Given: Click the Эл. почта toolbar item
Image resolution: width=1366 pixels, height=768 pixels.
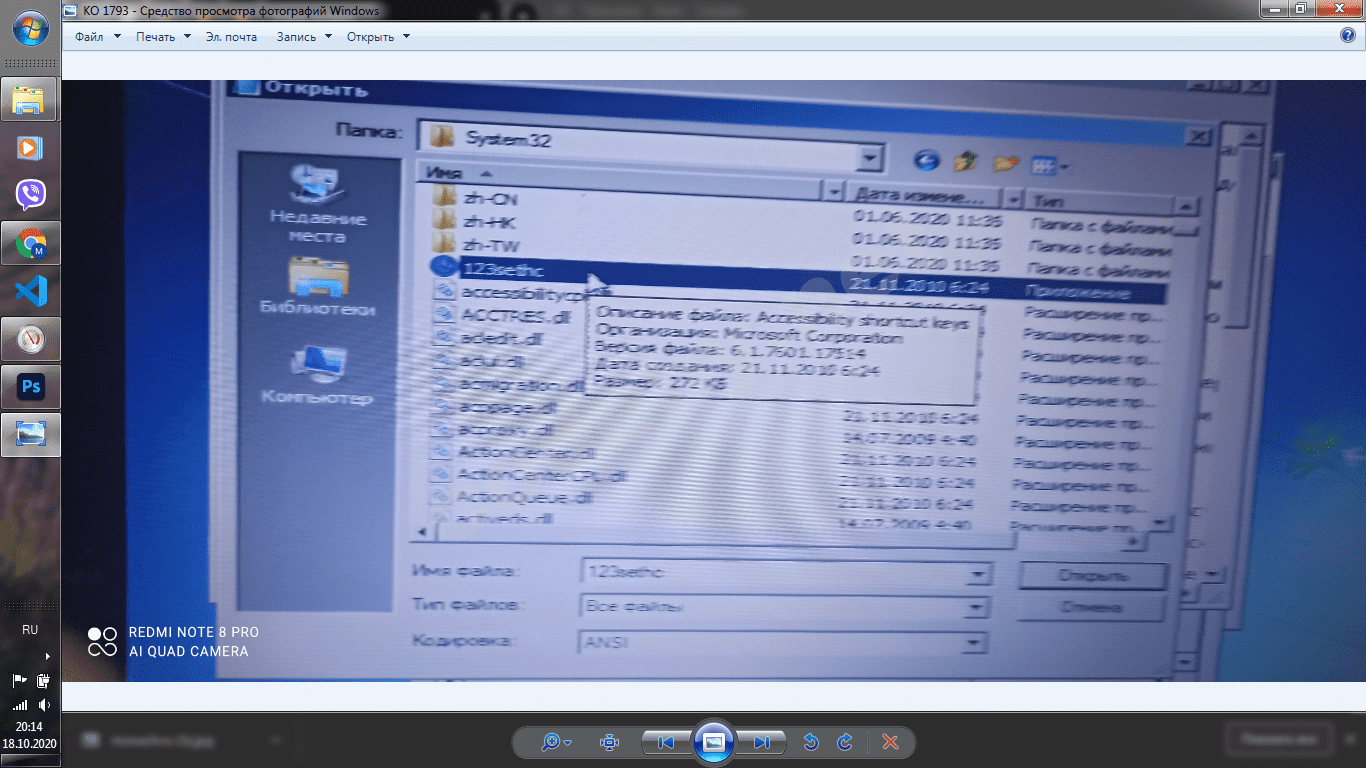Looking at the screenshot, I should (x=231, y=37).
